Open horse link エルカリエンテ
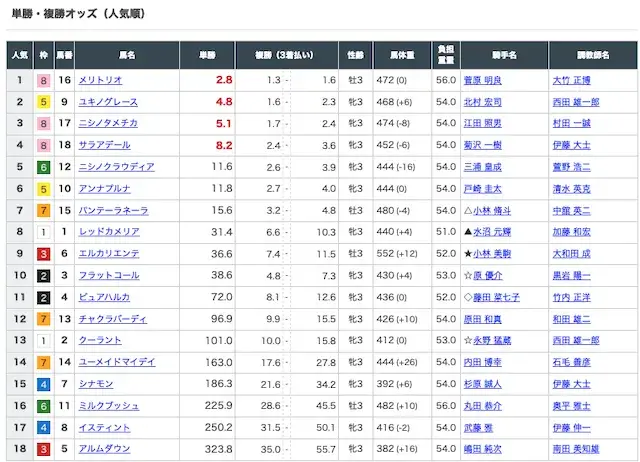The image size is (640, 462). [109, 253]
